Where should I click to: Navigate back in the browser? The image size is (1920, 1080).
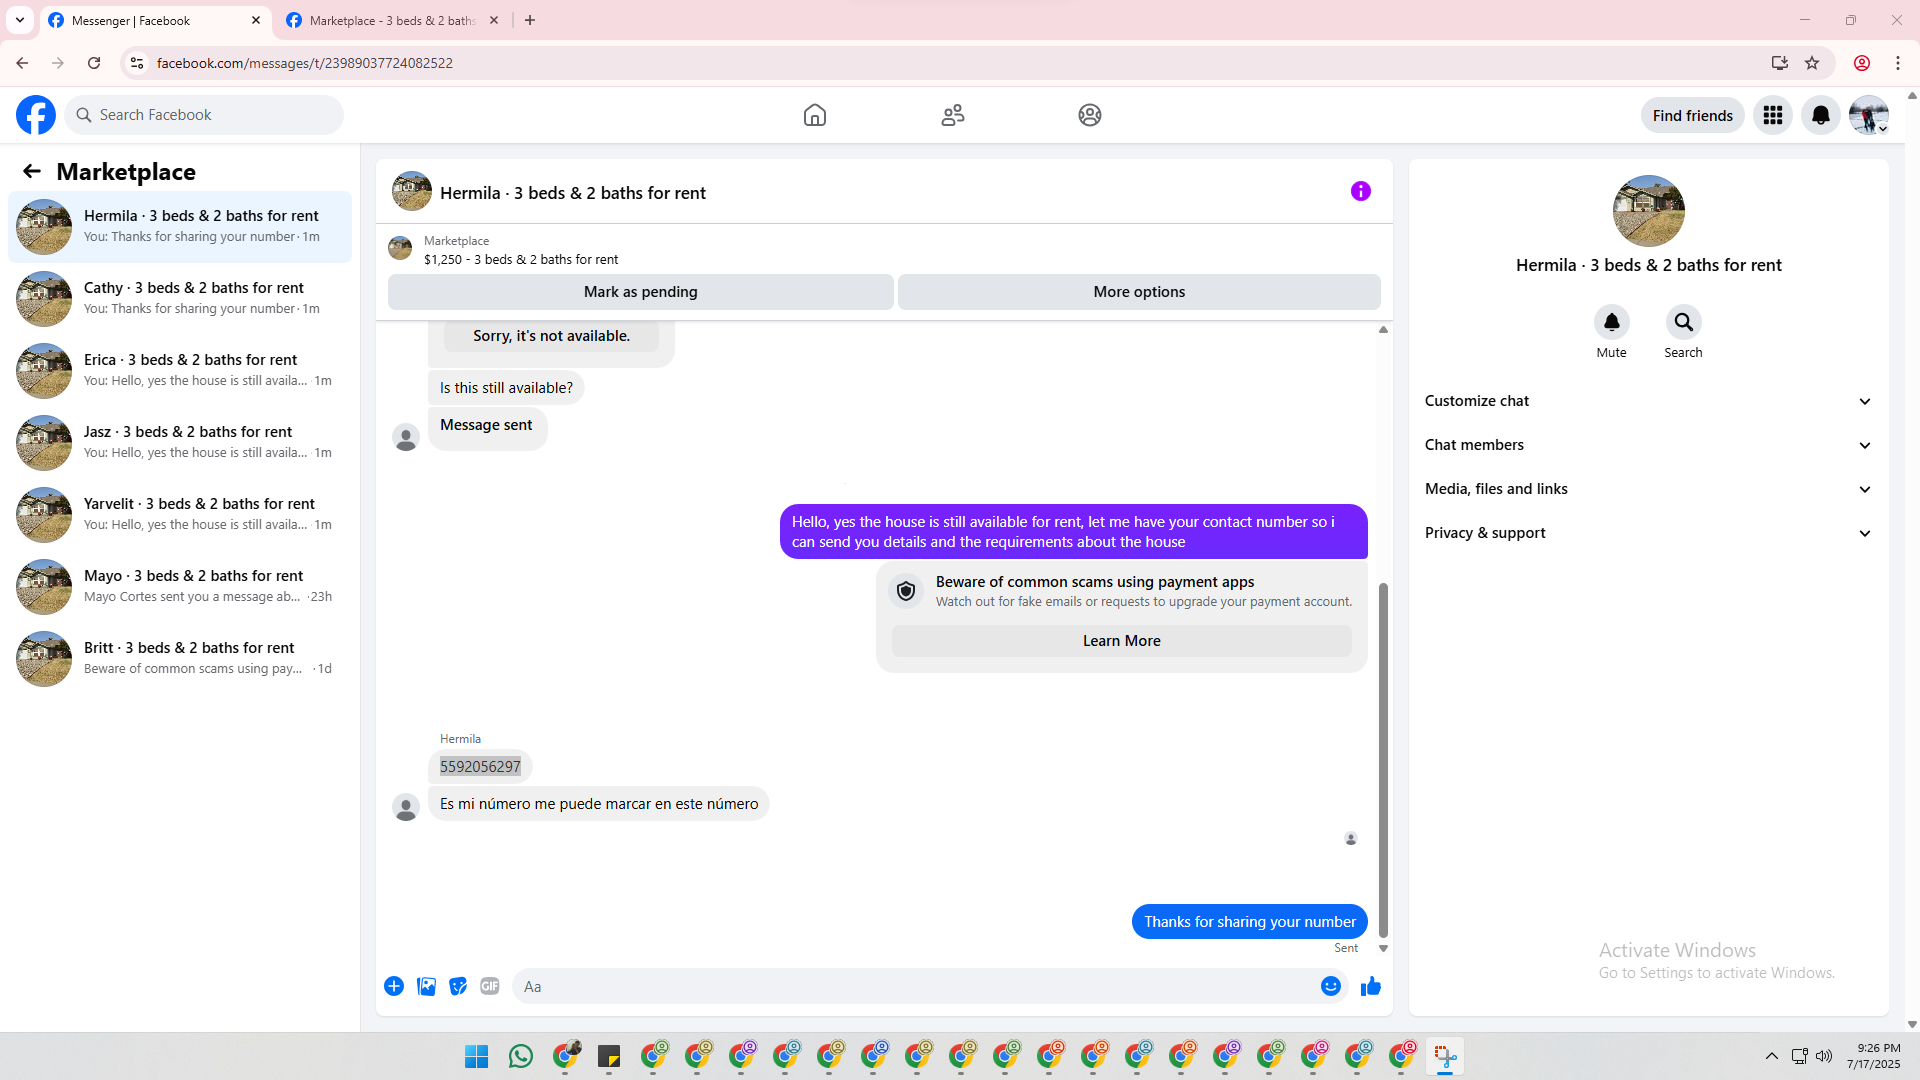coord(22,63)
